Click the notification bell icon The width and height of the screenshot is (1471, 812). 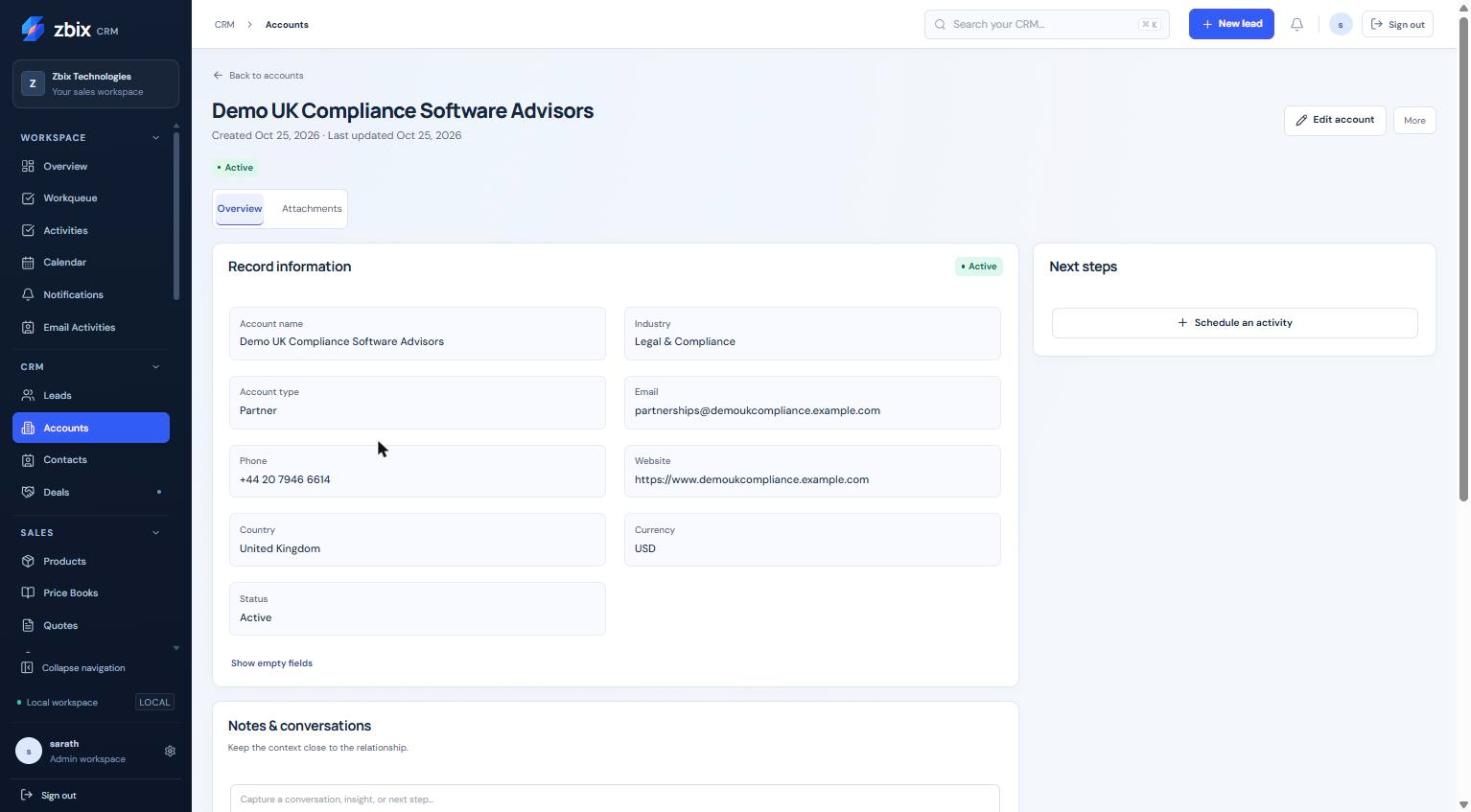(x=1297, y=24)
